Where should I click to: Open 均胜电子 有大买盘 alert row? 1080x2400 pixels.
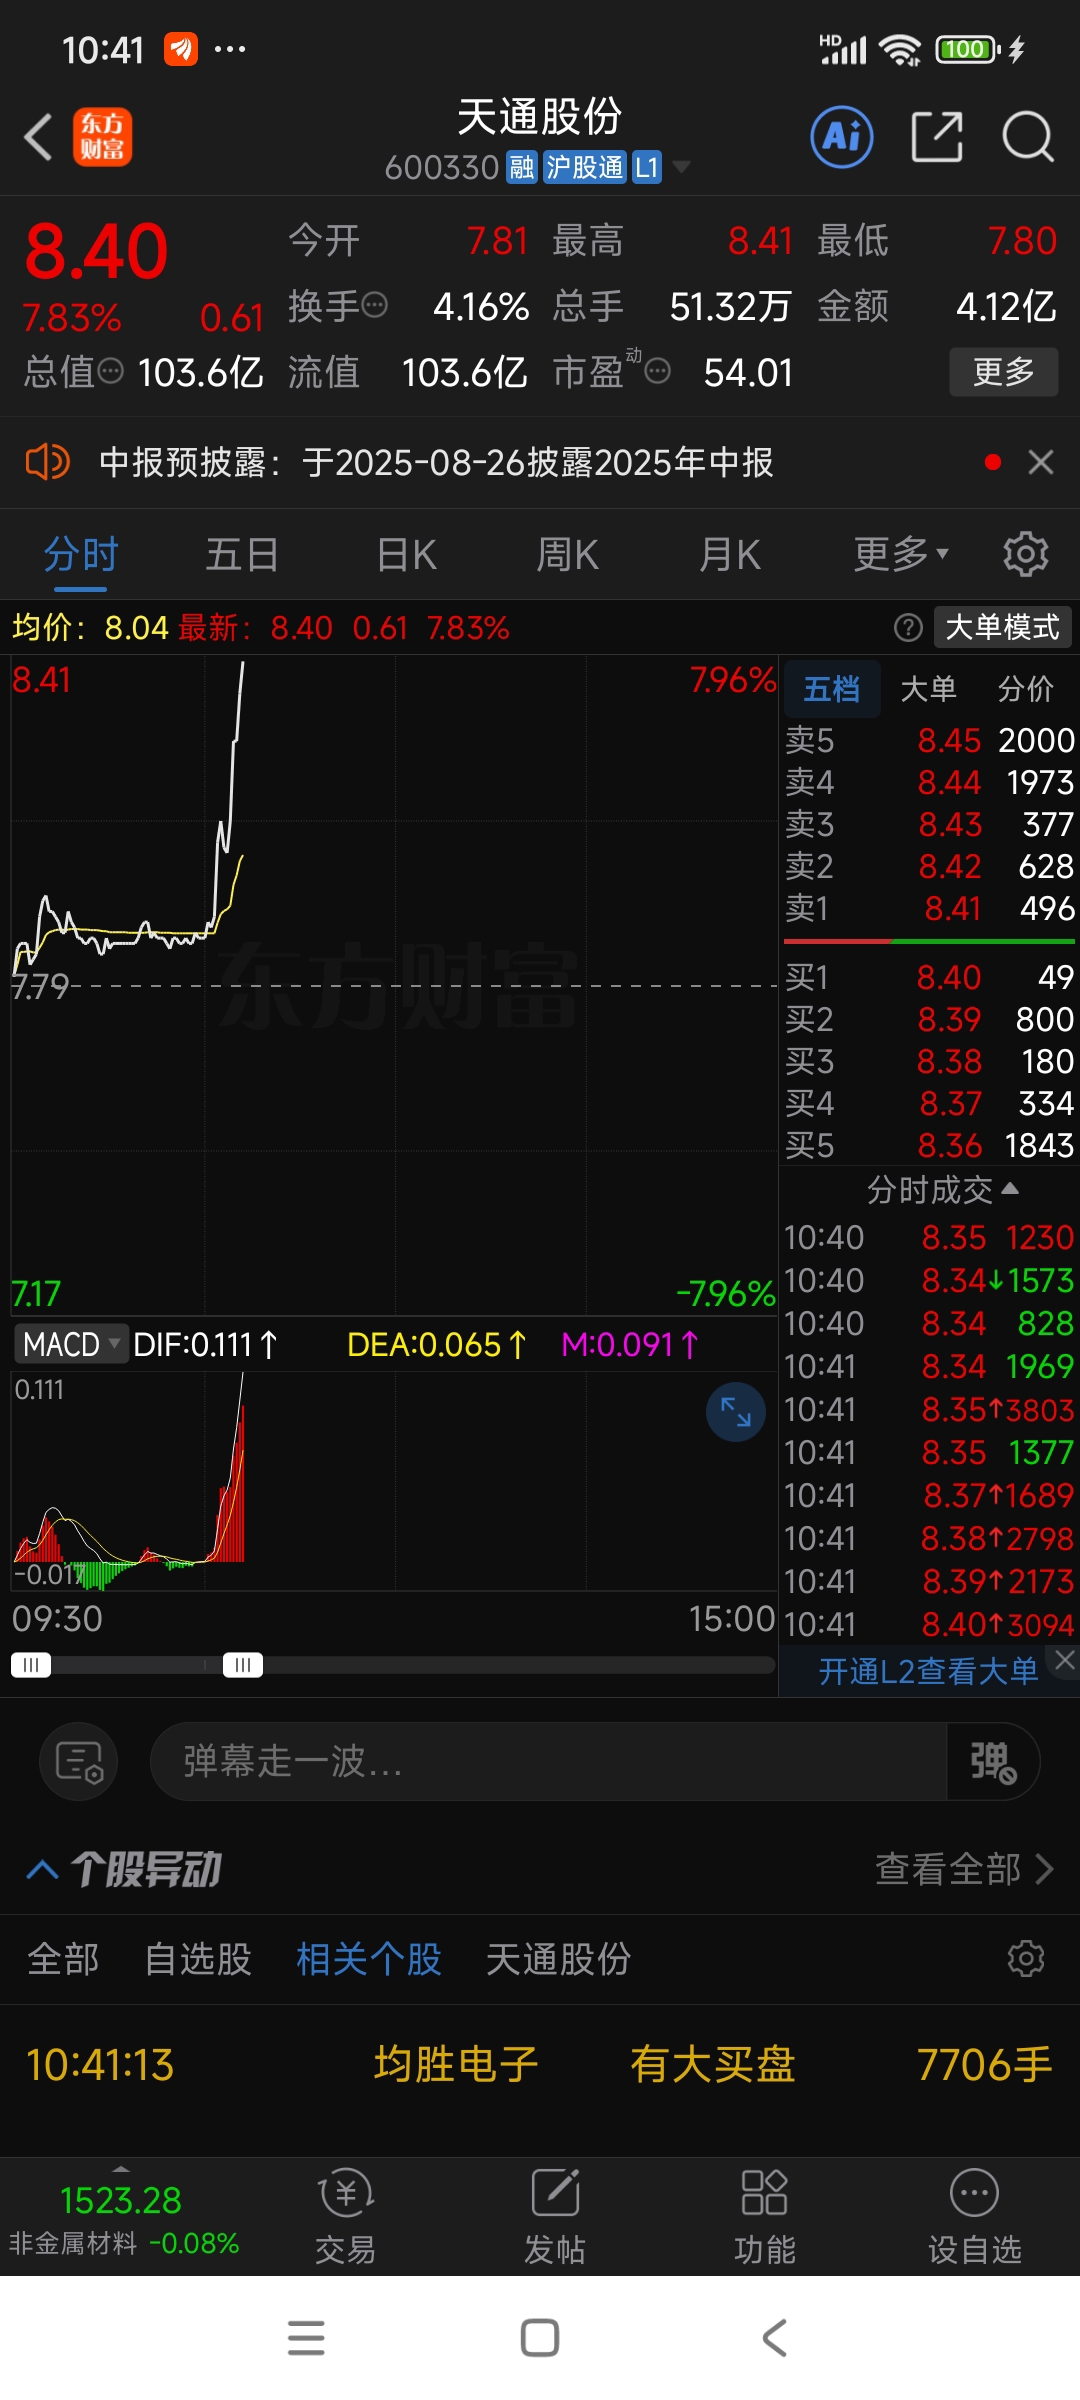coord(540,2064)
